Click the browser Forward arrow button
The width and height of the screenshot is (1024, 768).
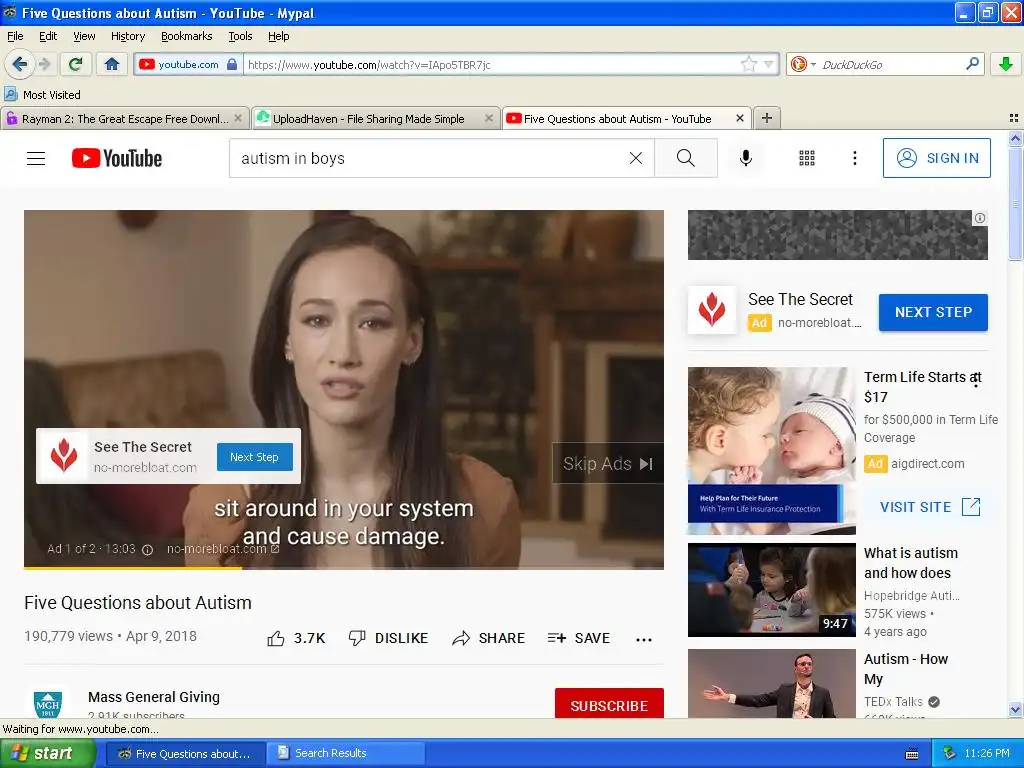(44, 64)
